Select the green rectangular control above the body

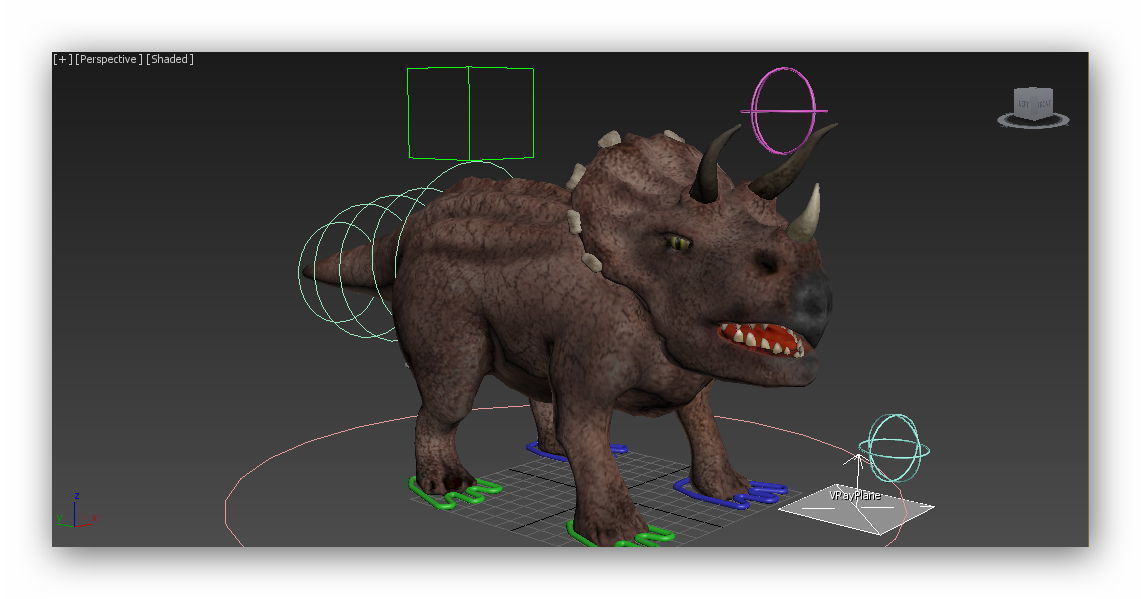click(x=470, y=113)
